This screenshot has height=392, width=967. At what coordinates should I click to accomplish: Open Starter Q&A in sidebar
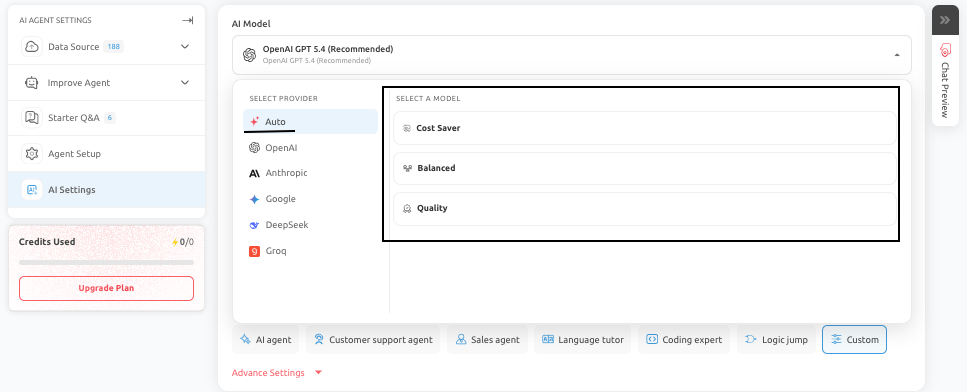click(x=106, y=118)
